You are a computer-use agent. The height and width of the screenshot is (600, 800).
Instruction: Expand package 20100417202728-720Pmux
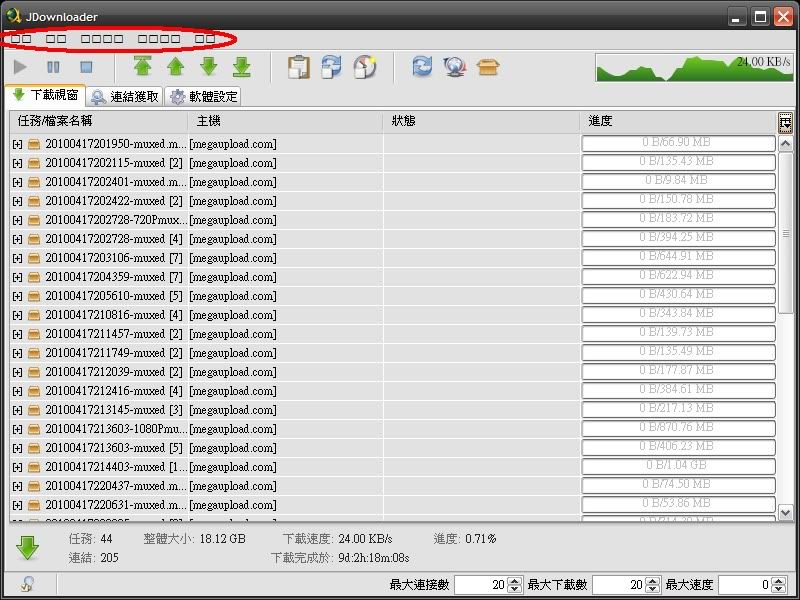point(17,220)
